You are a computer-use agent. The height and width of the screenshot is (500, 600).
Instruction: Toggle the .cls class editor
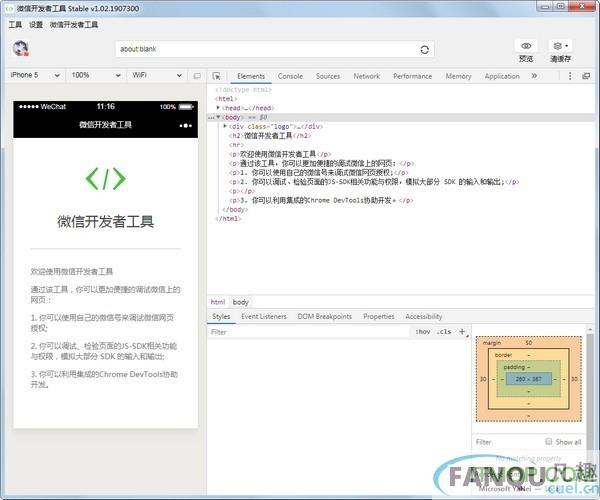(444, 332)
